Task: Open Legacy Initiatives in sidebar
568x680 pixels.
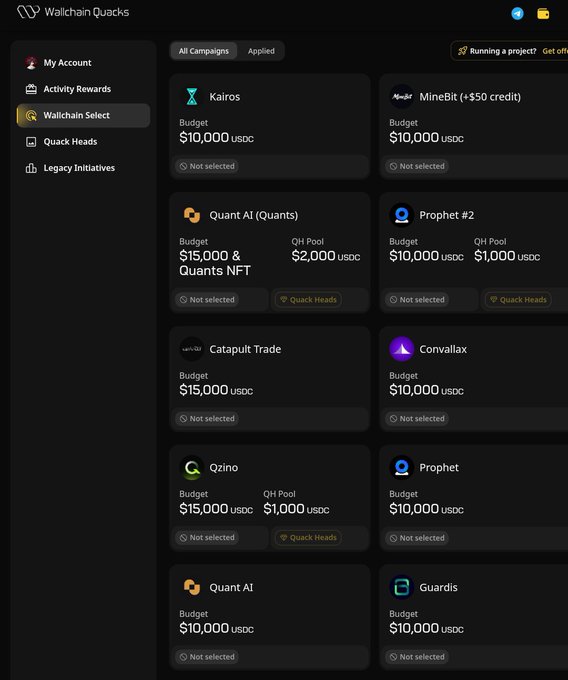Action: click(83, 168)
